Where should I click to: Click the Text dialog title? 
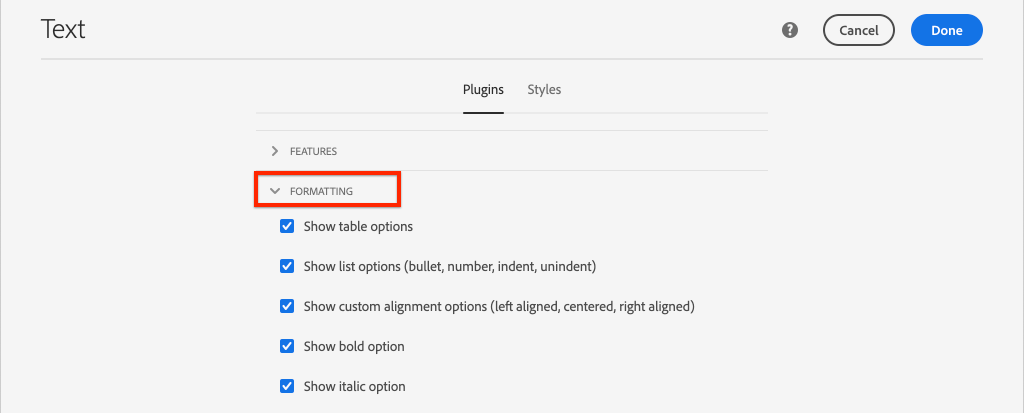point(63,29)
